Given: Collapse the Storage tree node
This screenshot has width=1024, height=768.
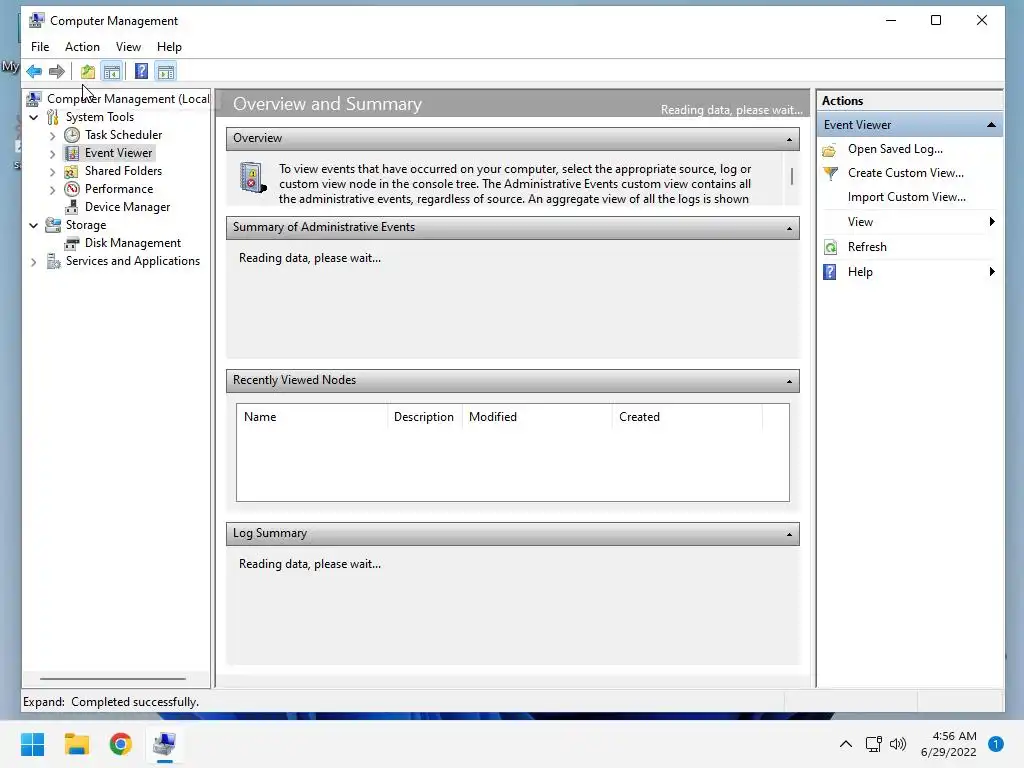Looking at the screenshot, I should pyautogui.click(x=34, y=225).
